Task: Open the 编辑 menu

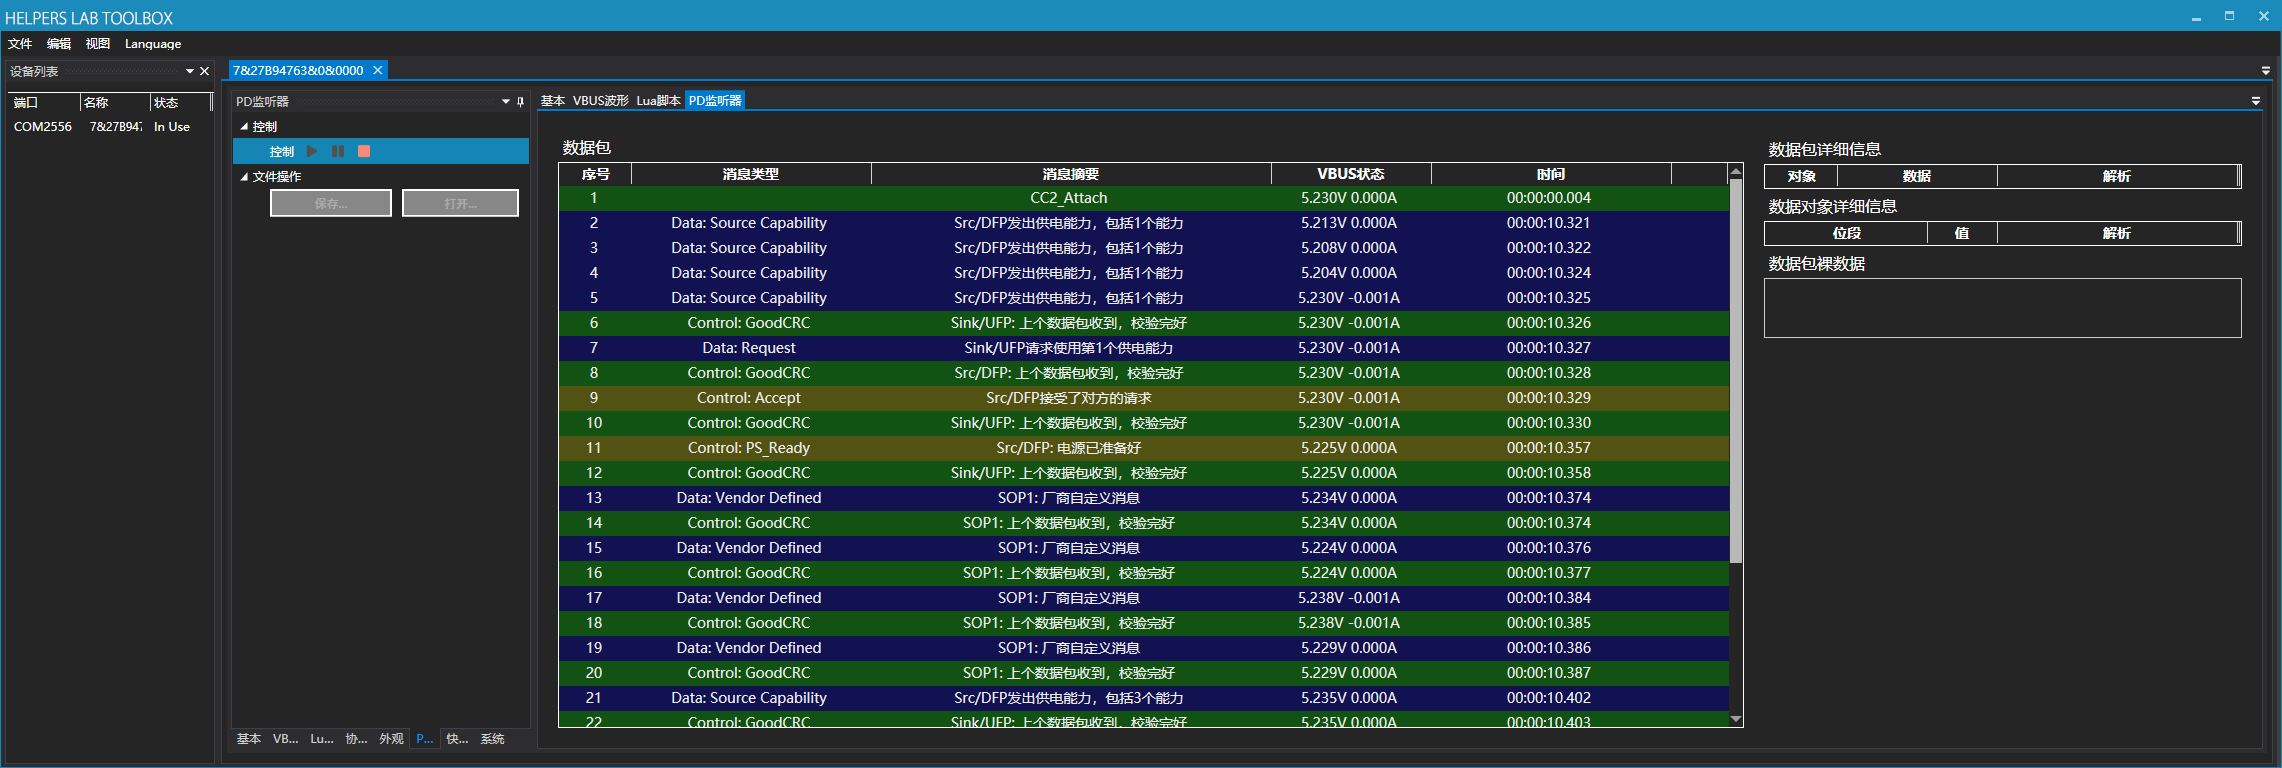Action: click(59, 44)
